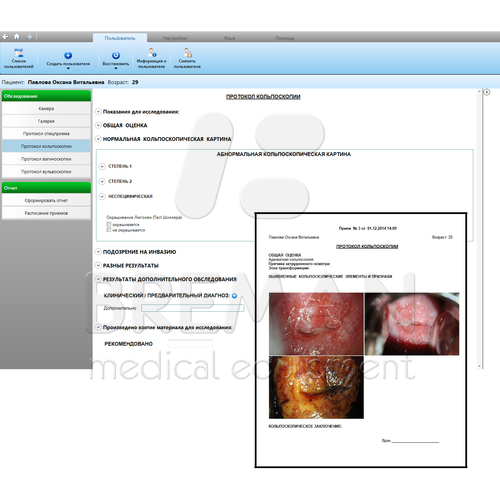
Task: Expand Произведено взятие материала section
Action: click(98, 327)
